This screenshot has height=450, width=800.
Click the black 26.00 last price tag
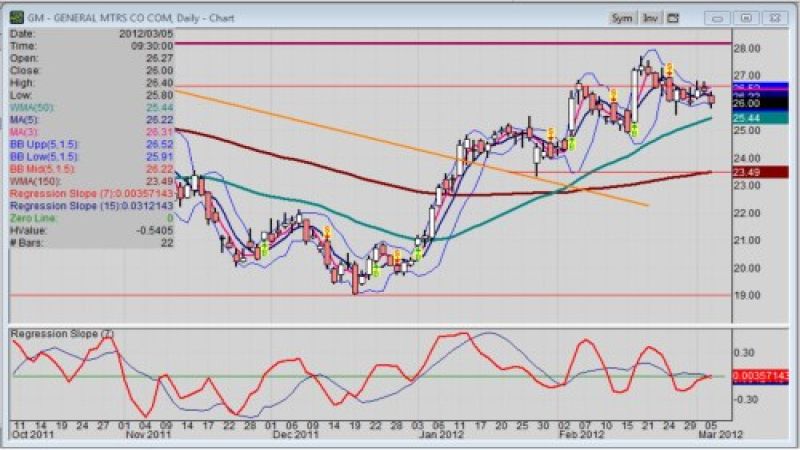click(x=760, y=103)
